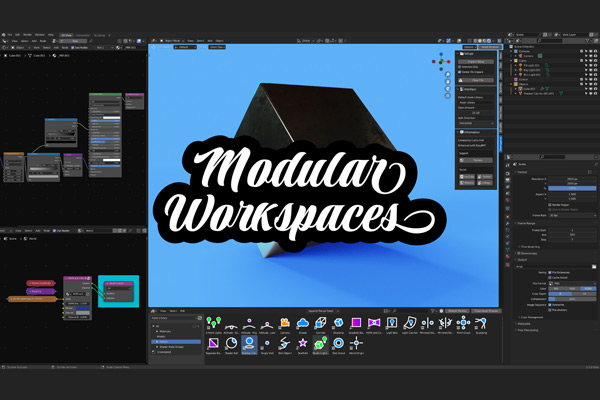Screen dimensions: 600x400
Task: Open the Options dropdown in viewport
Action: coord(470,47)
